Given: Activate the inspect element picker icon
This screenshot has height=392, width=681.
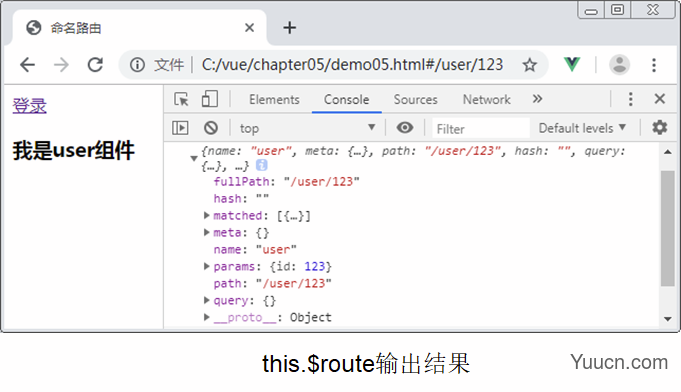Looking at the screenshot, I should 181,99.
